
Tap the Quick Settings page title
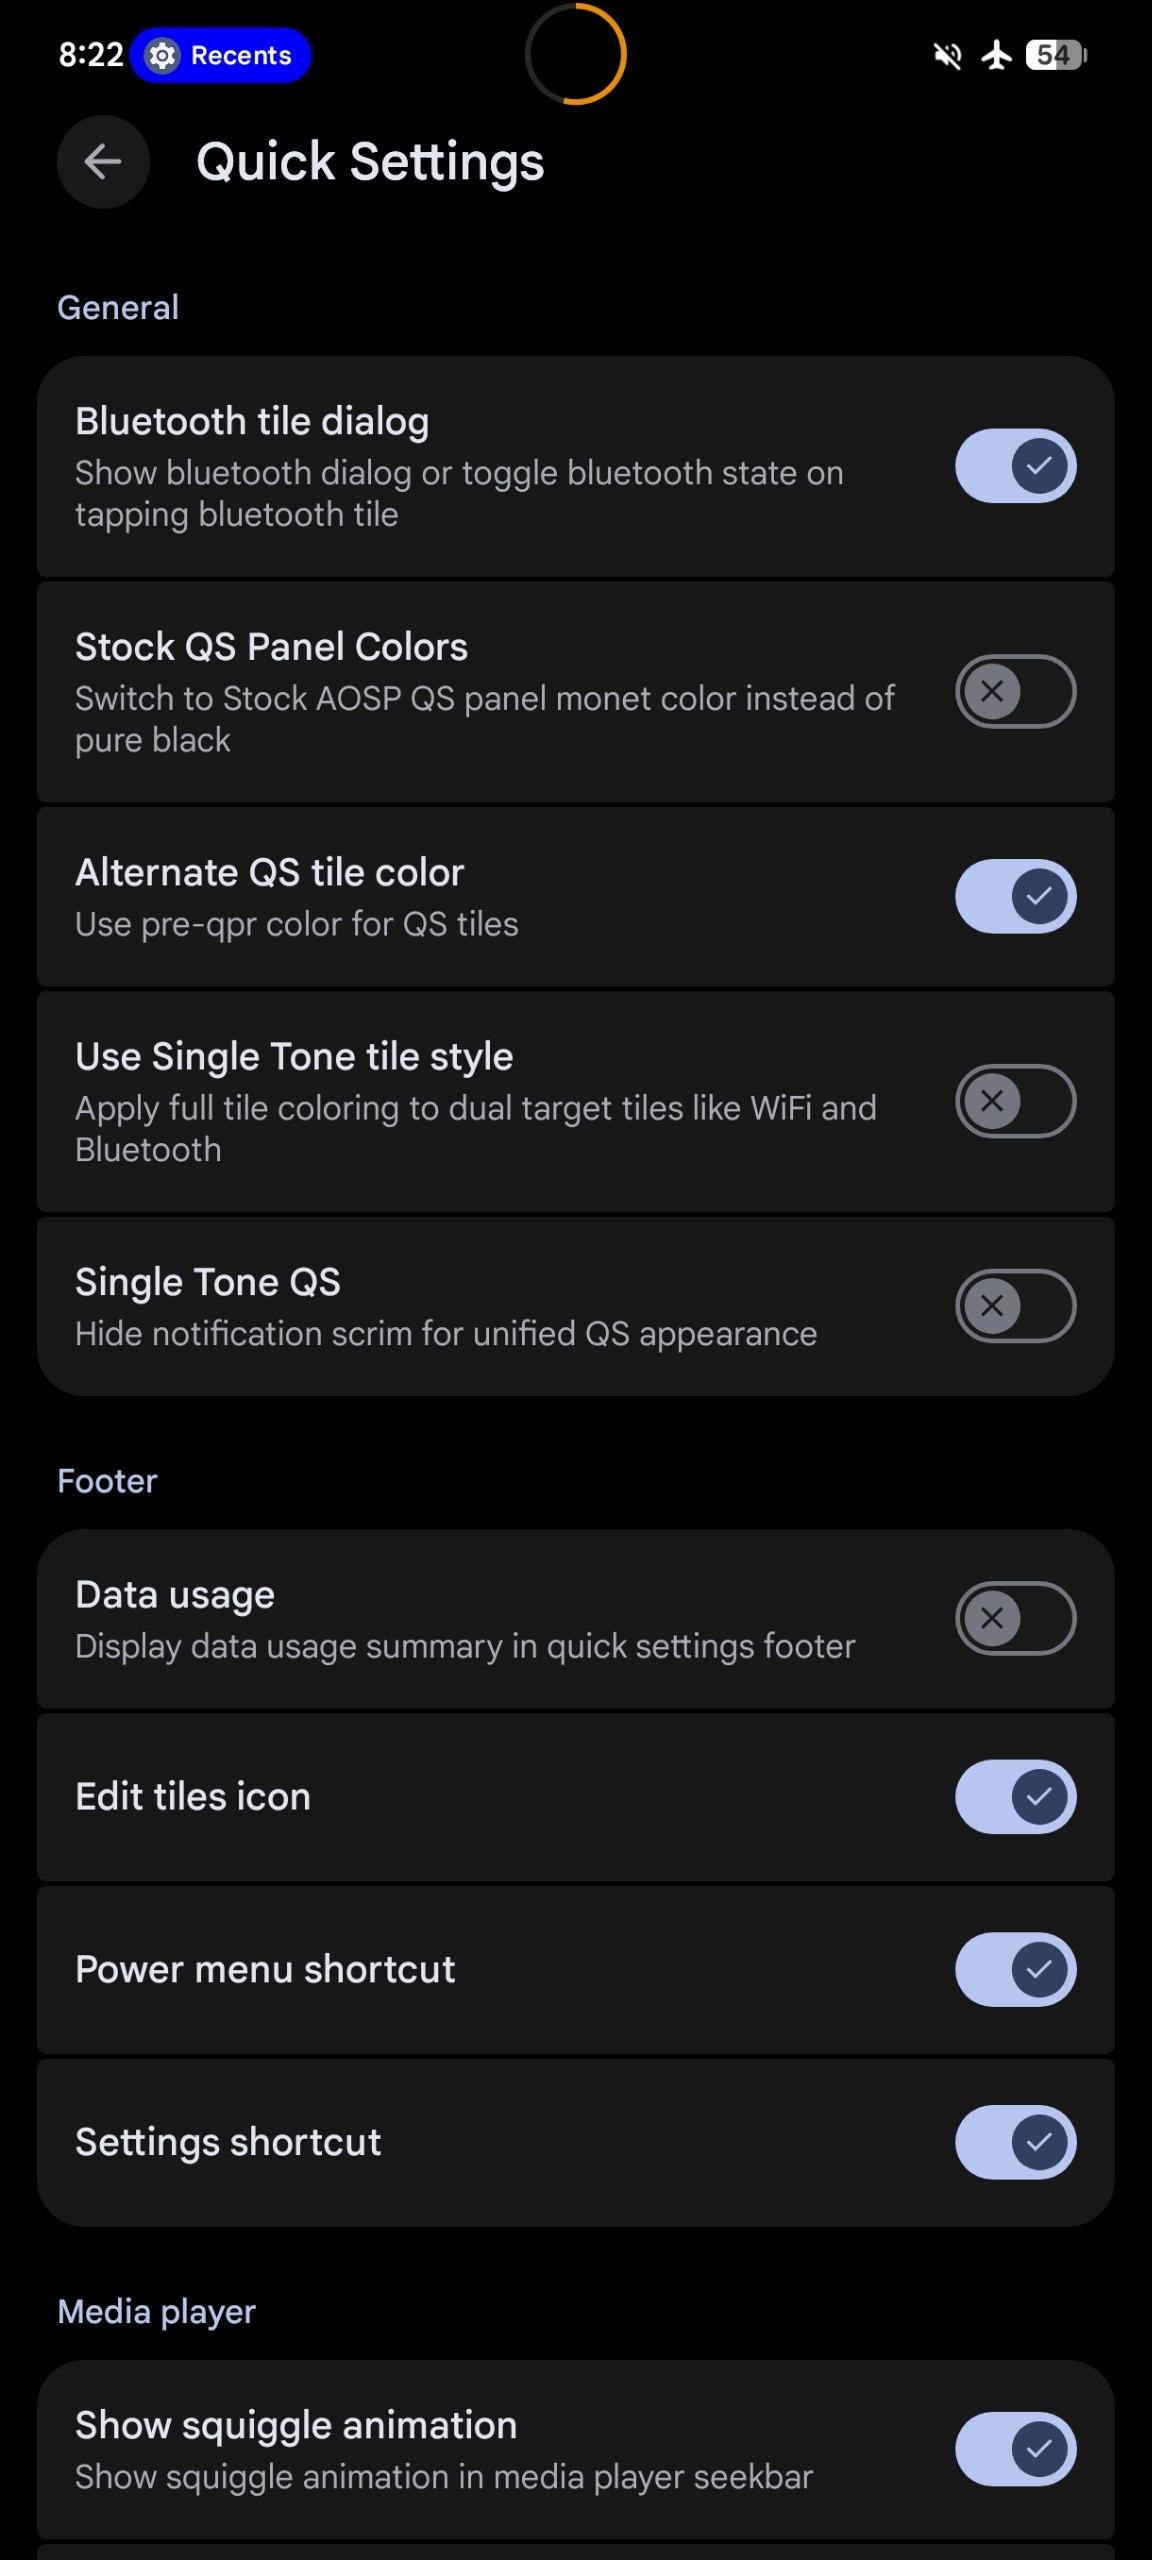click(x=370, y=162)
